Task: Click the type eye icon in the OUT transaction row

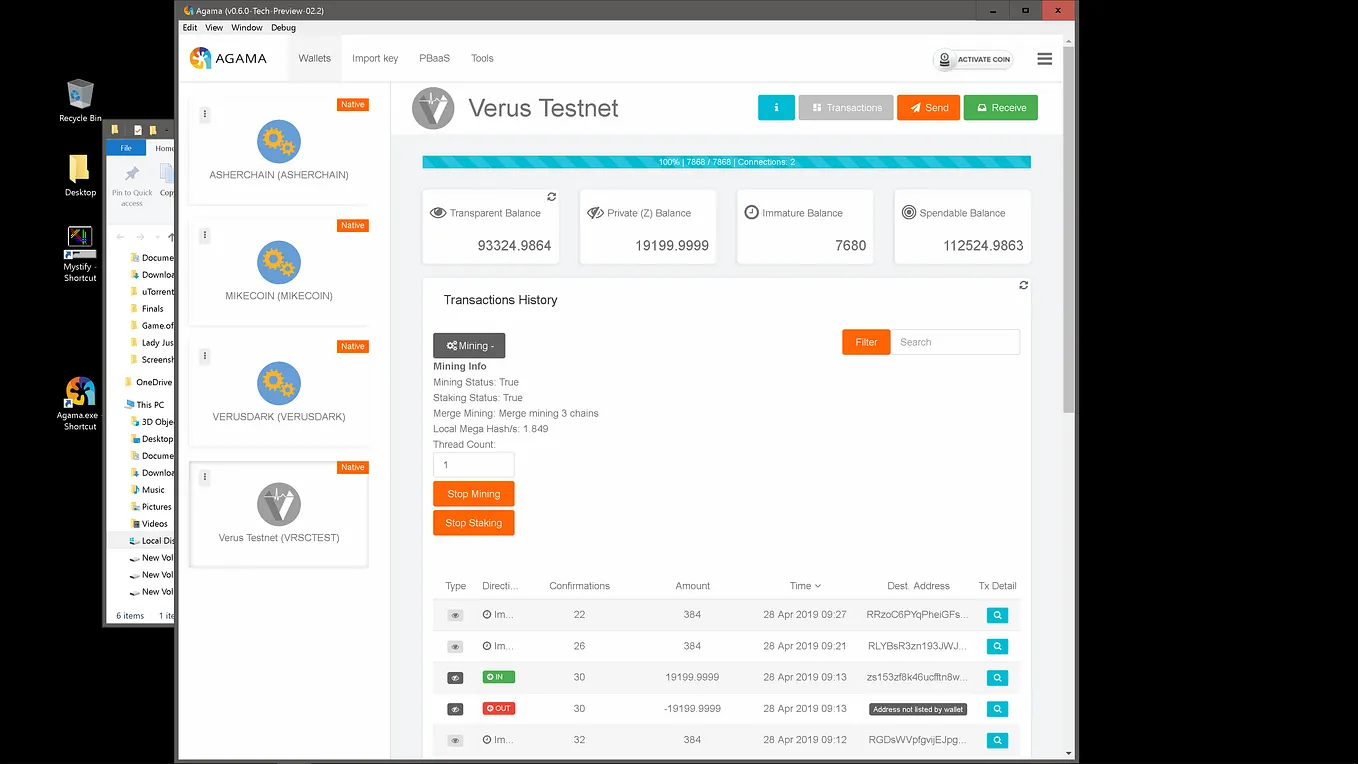Action: (455, 709)
